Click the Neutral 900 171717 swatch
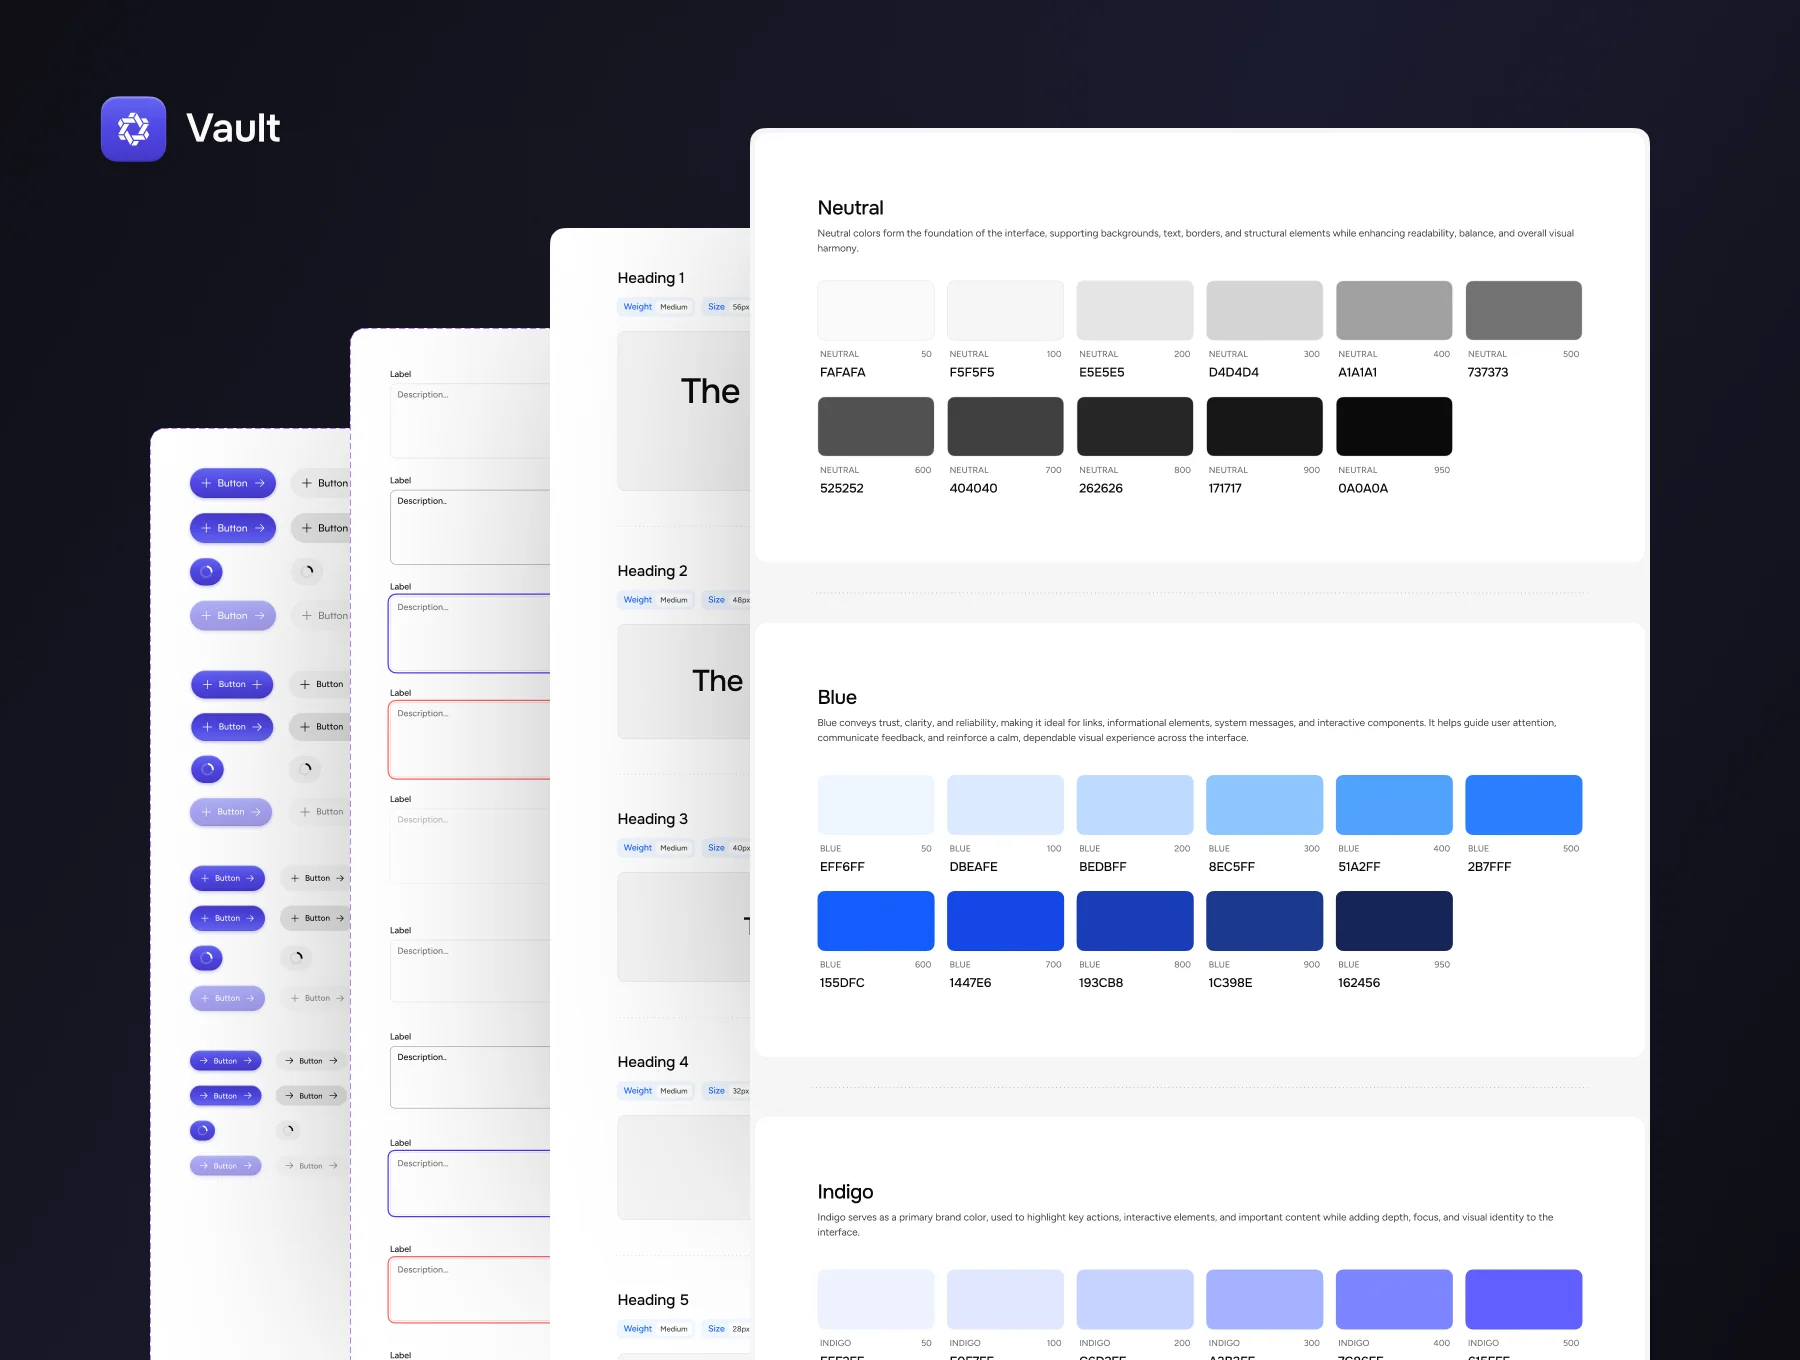Screen dimensions: 1800x1360 (1264, 426)
